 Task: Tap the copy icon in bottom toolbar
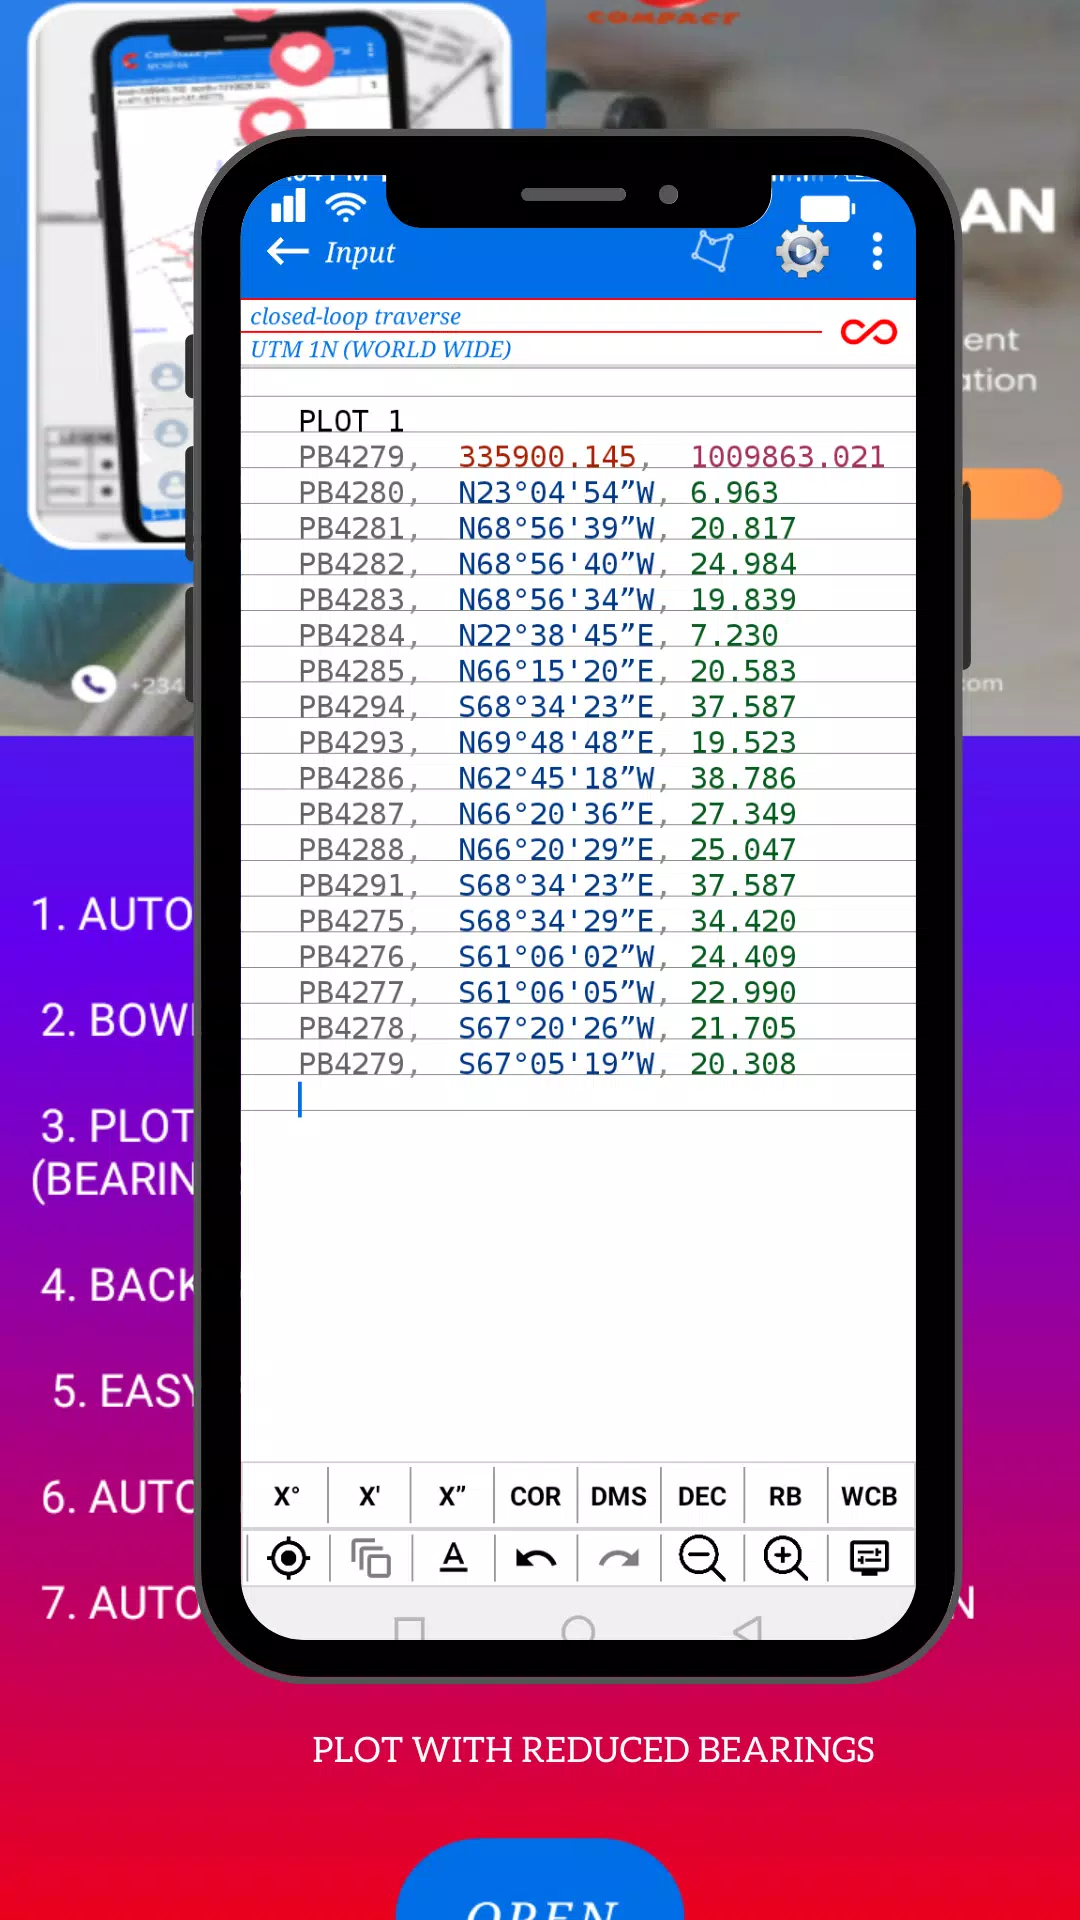click(x=370, y=1558)
